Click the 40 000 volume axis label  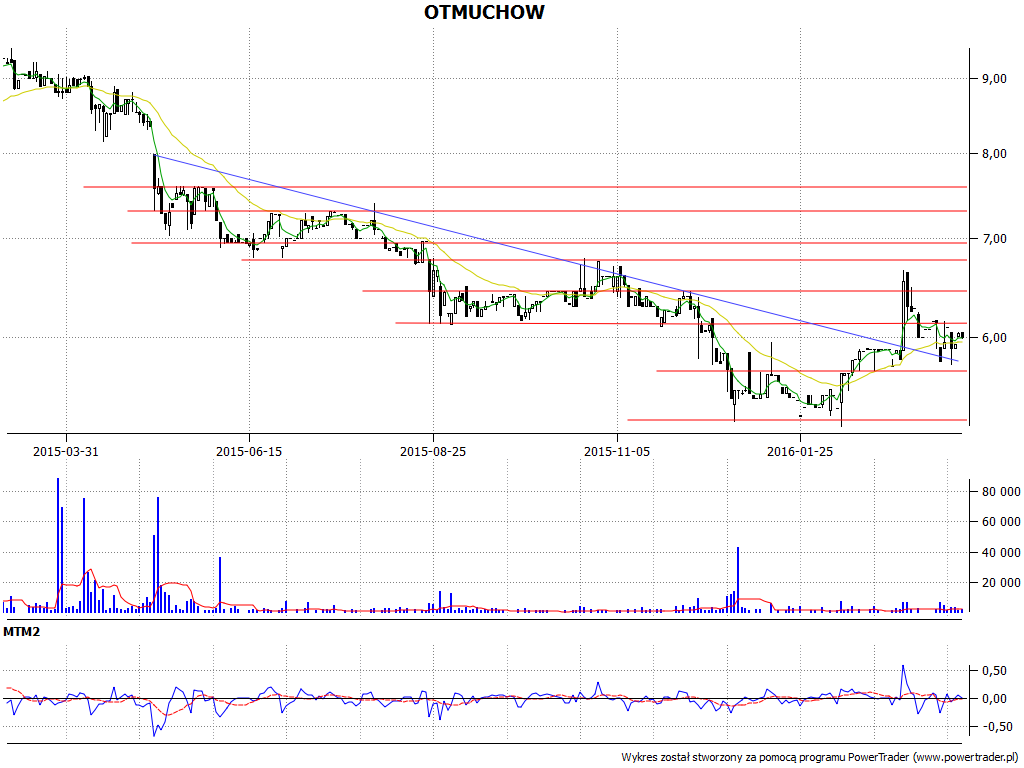1001,552
